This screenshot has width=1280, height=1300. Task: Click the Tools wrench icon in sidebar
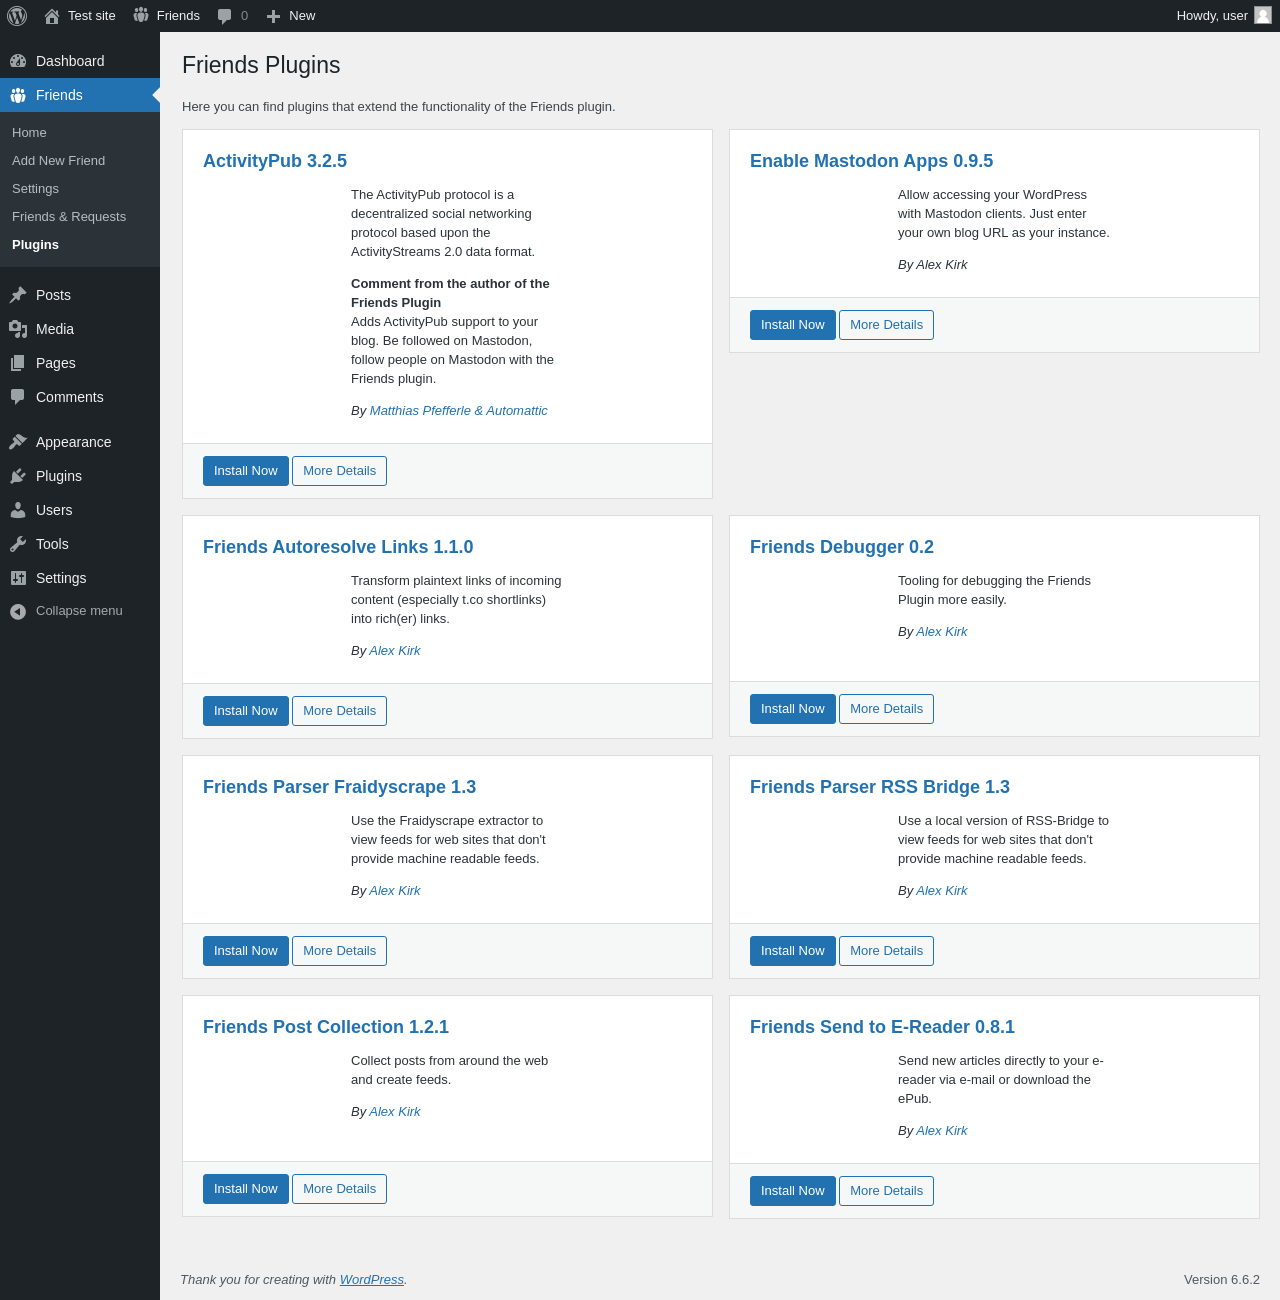click(x=18, y=544)
